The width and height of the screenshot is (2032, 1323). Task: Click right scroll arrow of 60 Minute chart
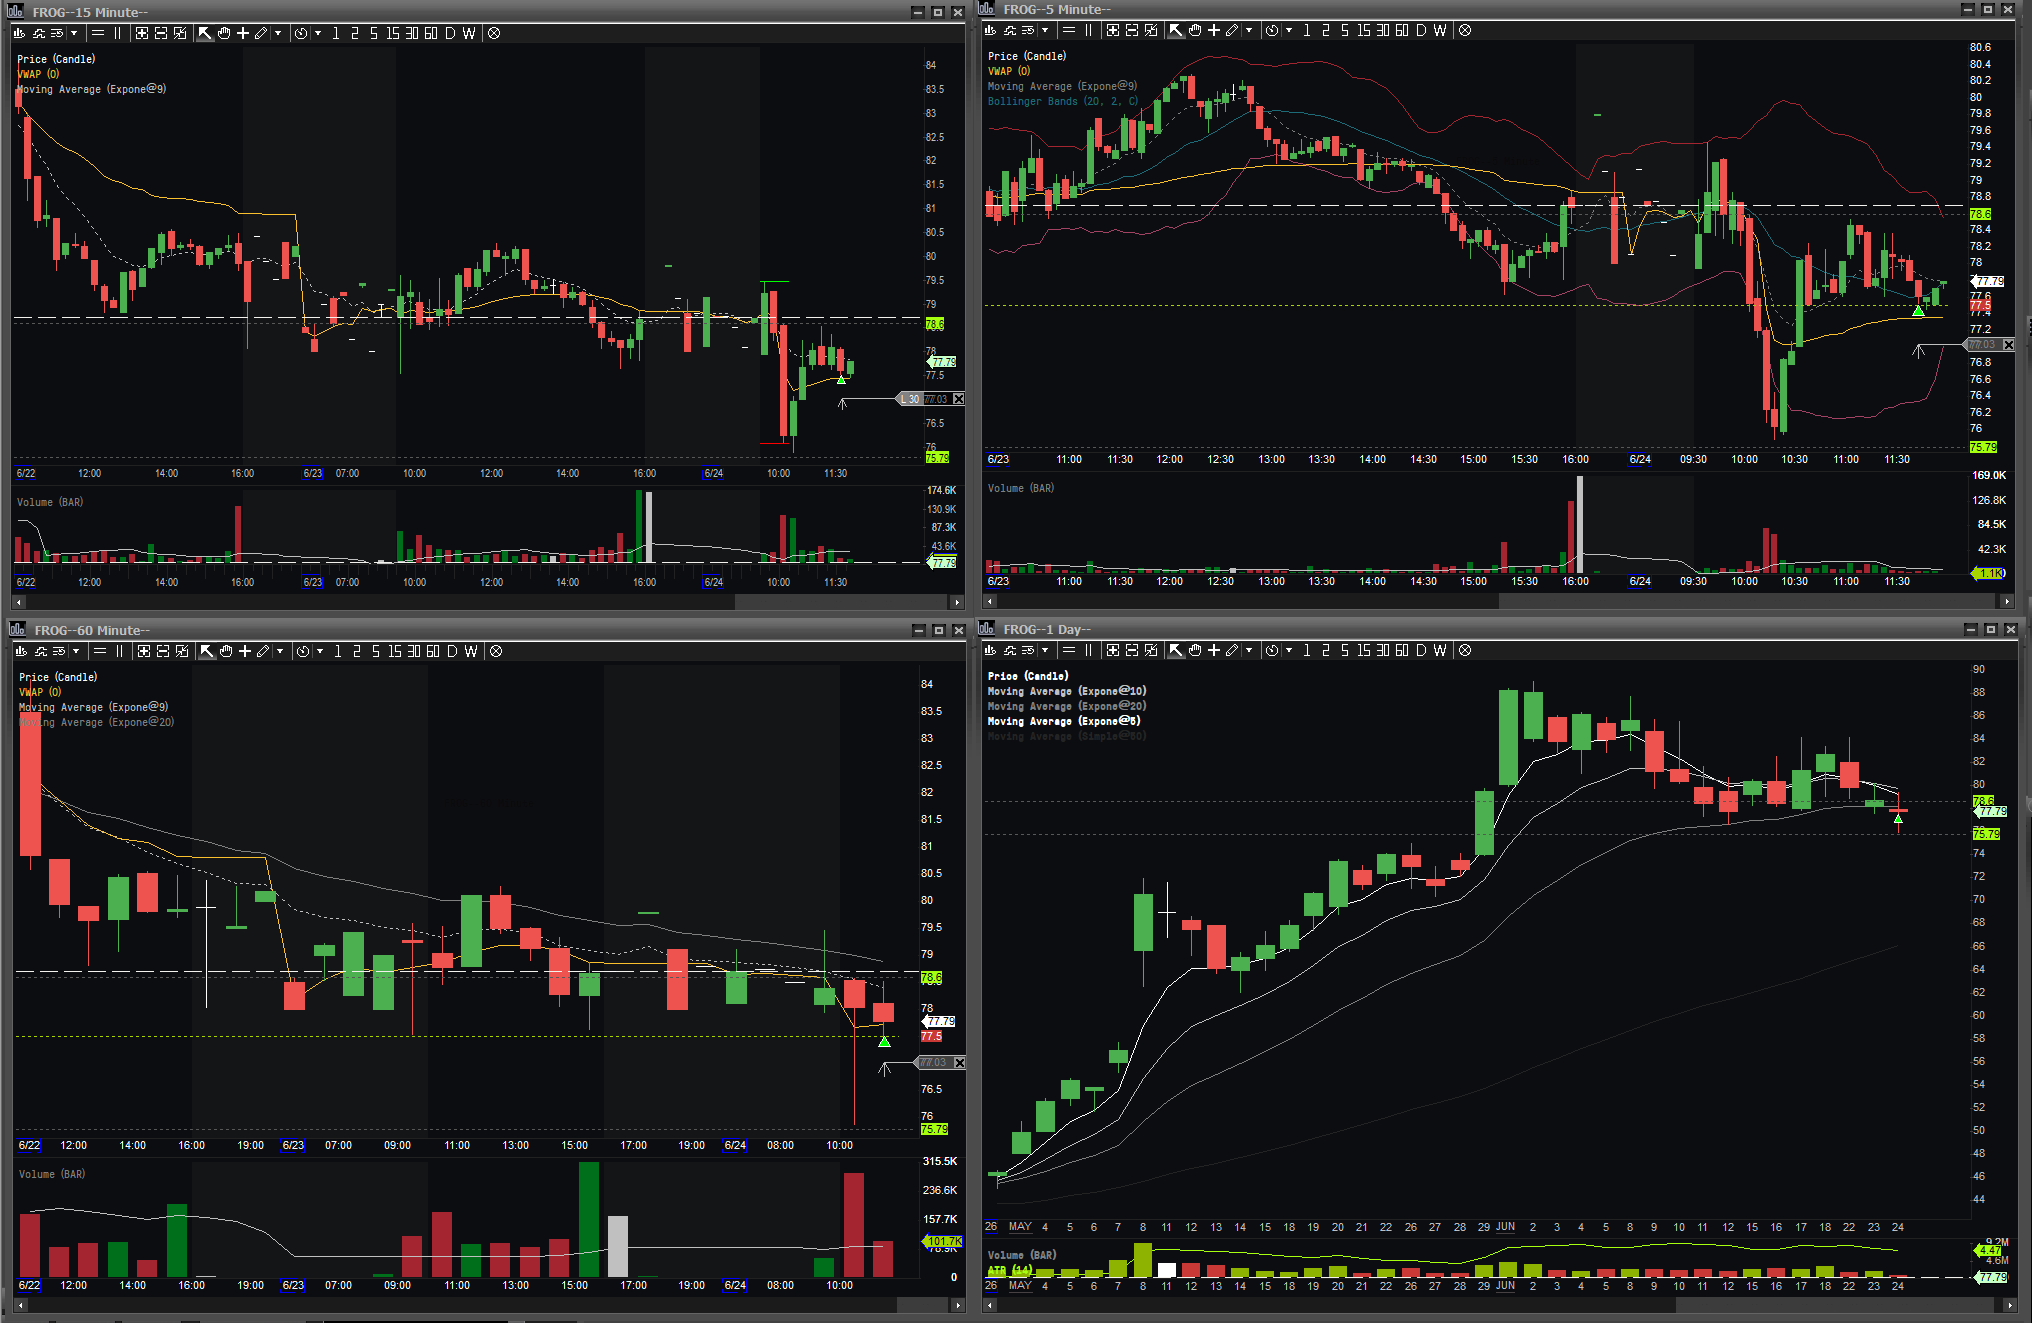click(x=957, y=1305)
